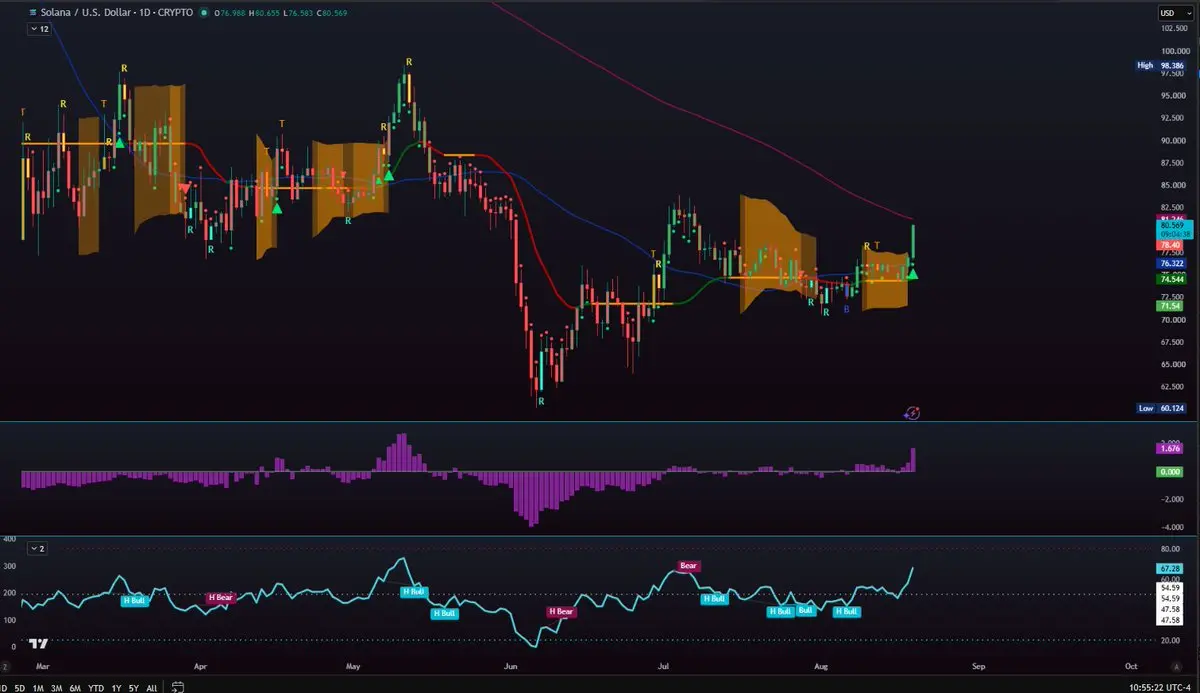The height and width of the screenshot is (693, 1200).
Task: Expand the 12 indicators legend
Action: pos(39,30)
